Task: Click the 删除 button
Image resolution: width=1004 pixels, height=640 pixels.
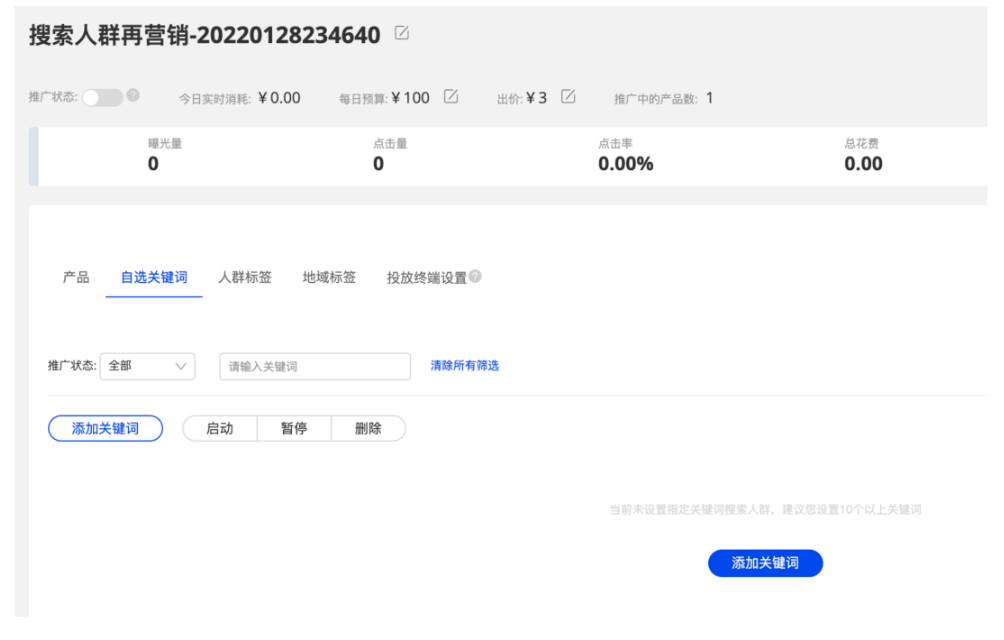Action: pos(368,428)
